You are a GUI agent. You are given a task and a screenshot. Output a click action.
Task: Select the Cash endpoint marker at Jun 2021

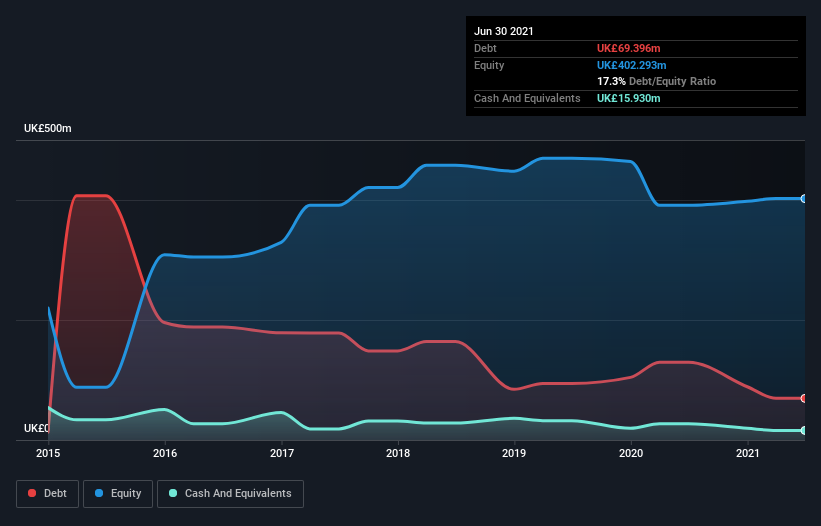[x=804, y=430]
